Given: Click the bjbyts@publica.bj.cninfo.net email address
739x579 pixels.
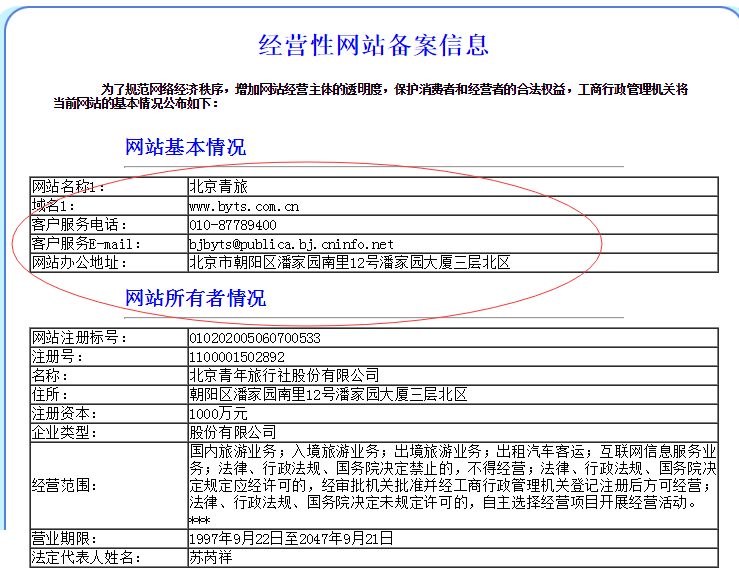Looking at the screenshot, I should (292, 244).
